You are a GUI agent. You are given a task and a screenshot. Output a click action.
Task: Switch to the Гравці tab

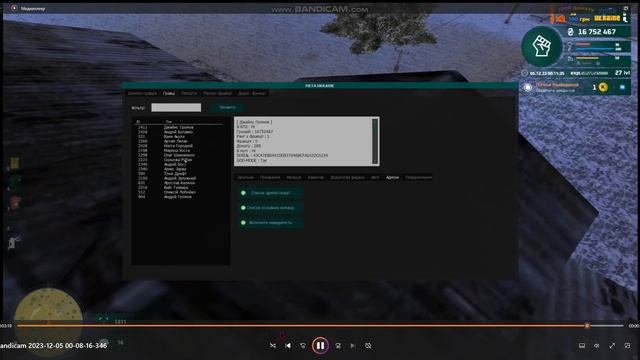point(169,93)
